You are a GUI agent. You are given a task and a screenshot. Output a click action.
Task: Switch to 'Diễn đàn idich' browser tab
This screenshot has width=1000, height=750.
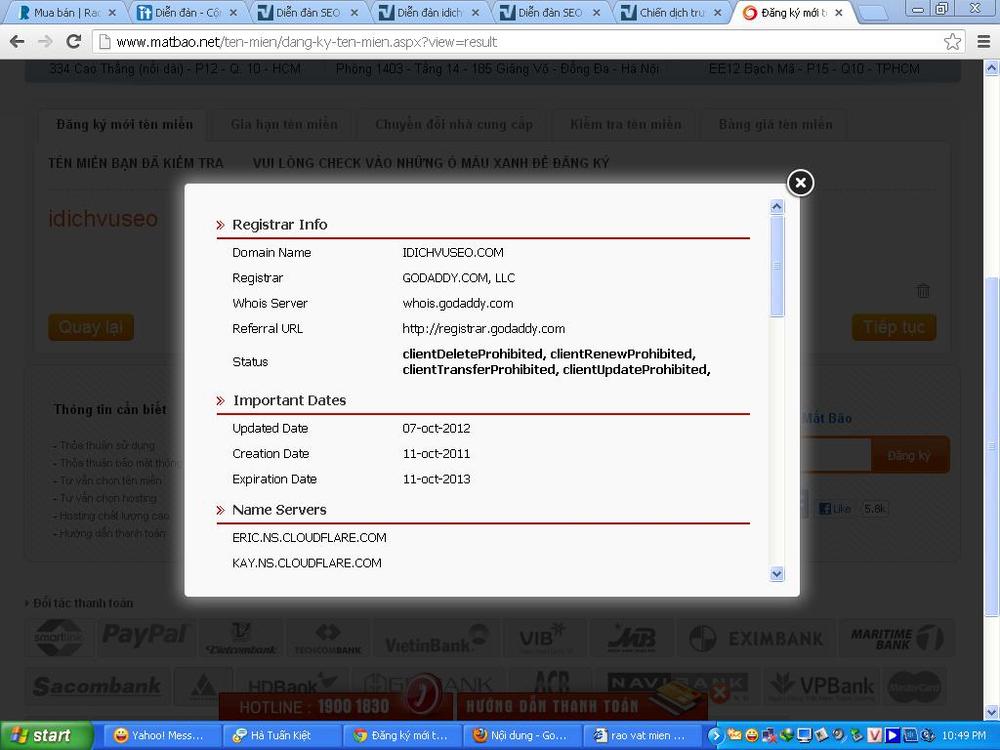click(x=430, y=12)
